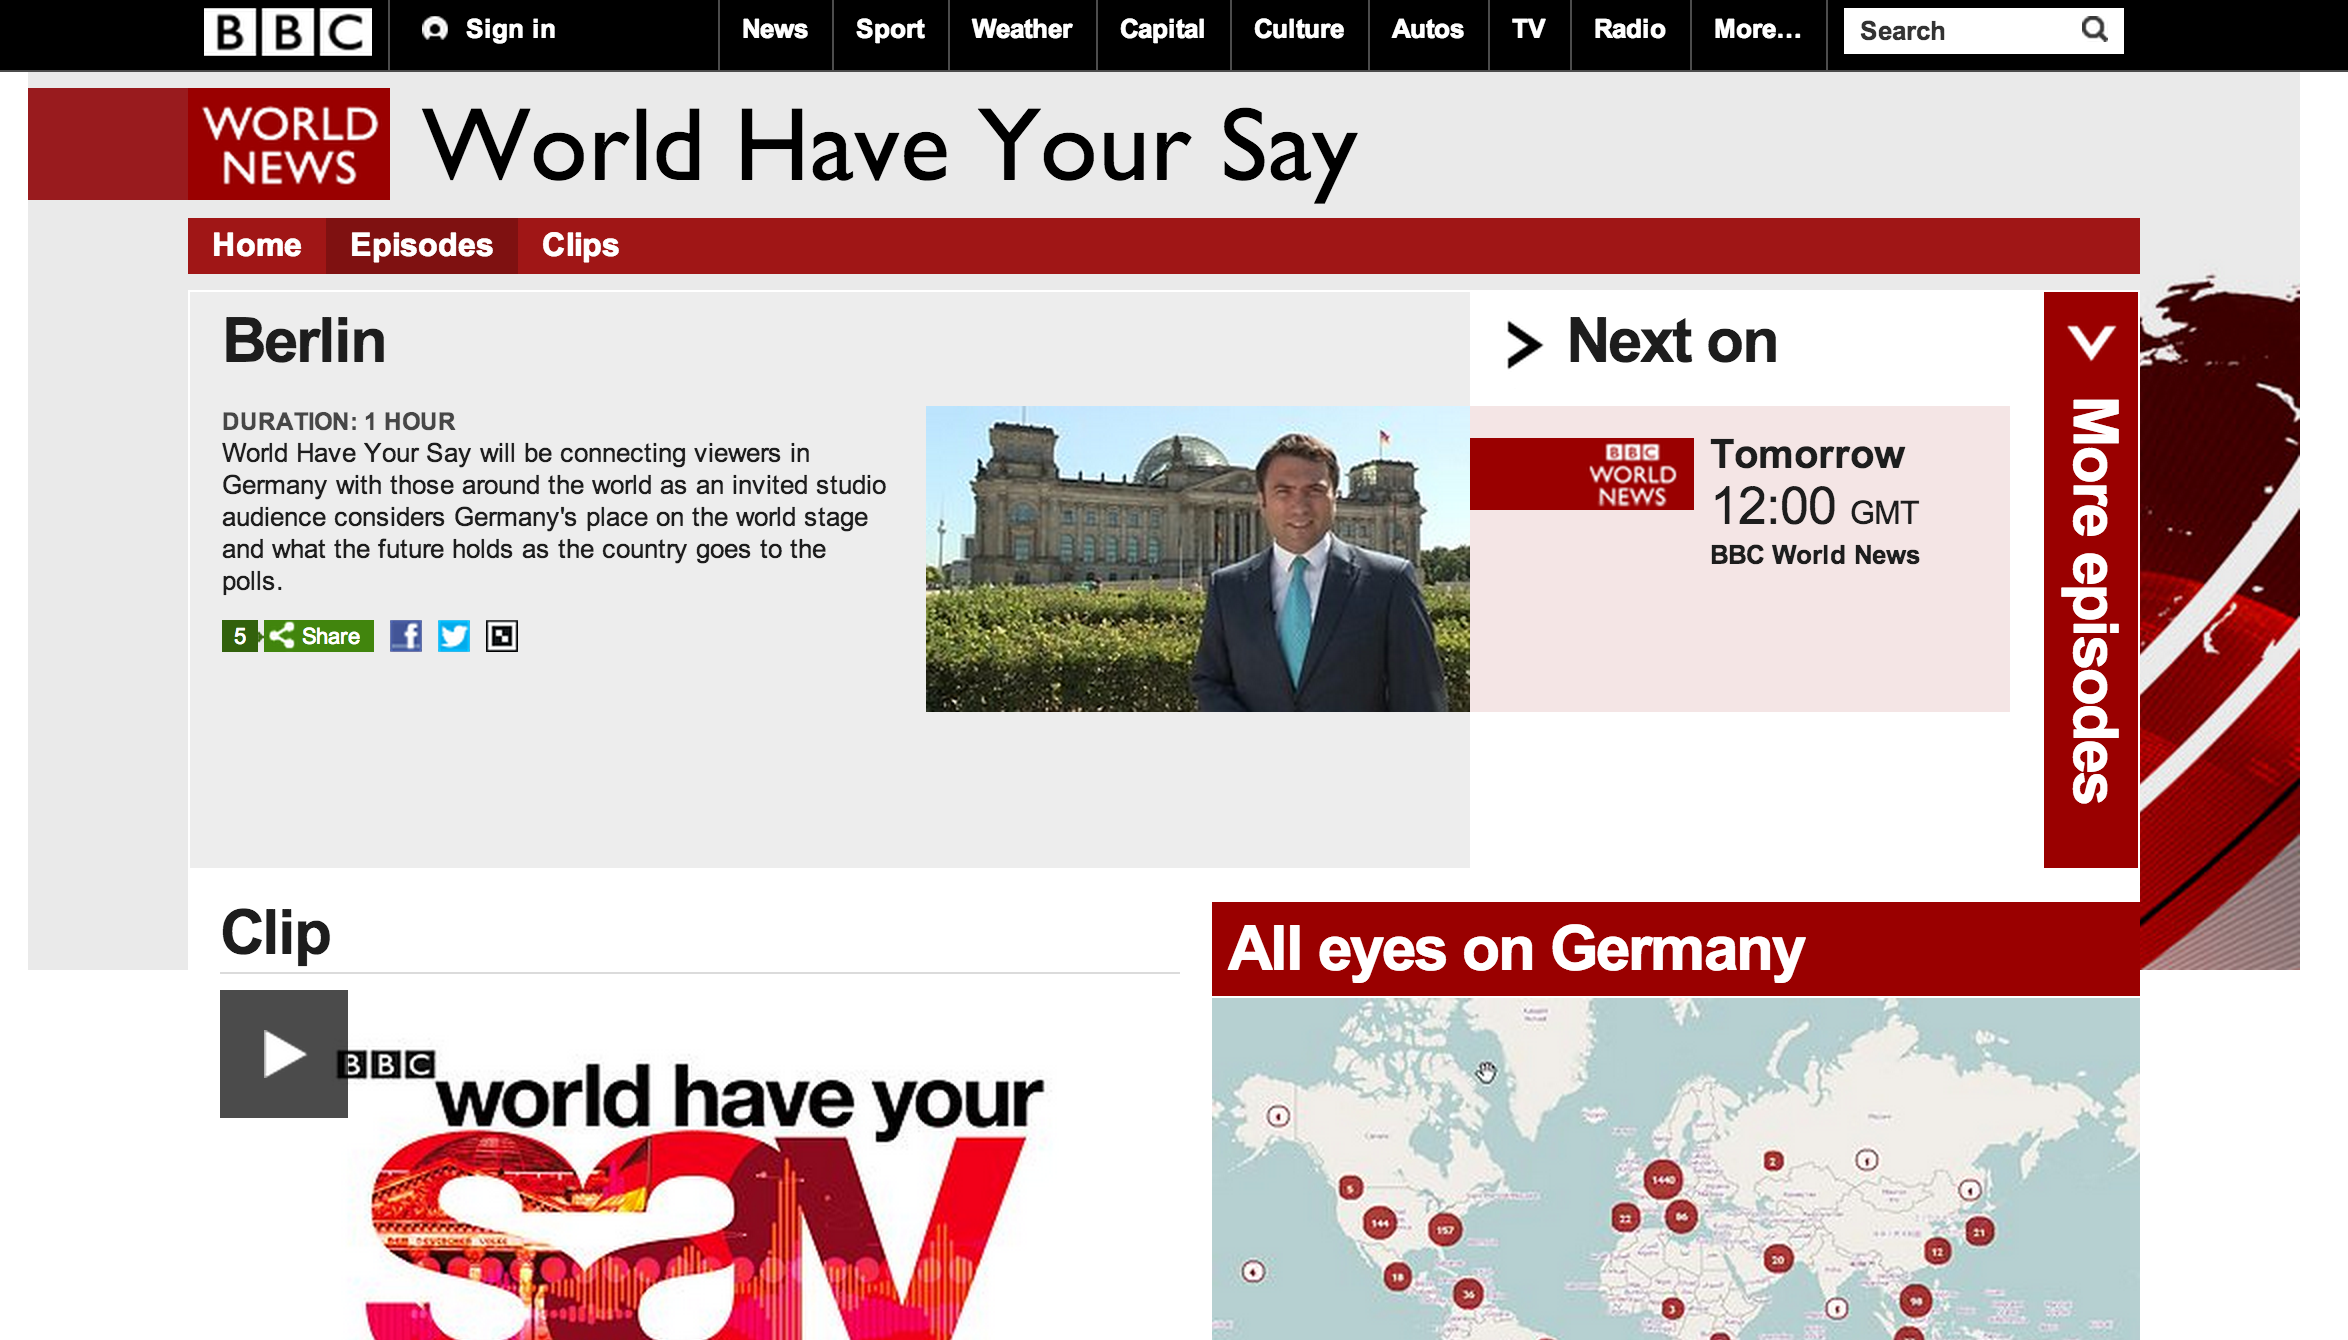Viewport: 2348px width, 1340px height.
Task: Open the Sport section
Action: click(890, 30)
